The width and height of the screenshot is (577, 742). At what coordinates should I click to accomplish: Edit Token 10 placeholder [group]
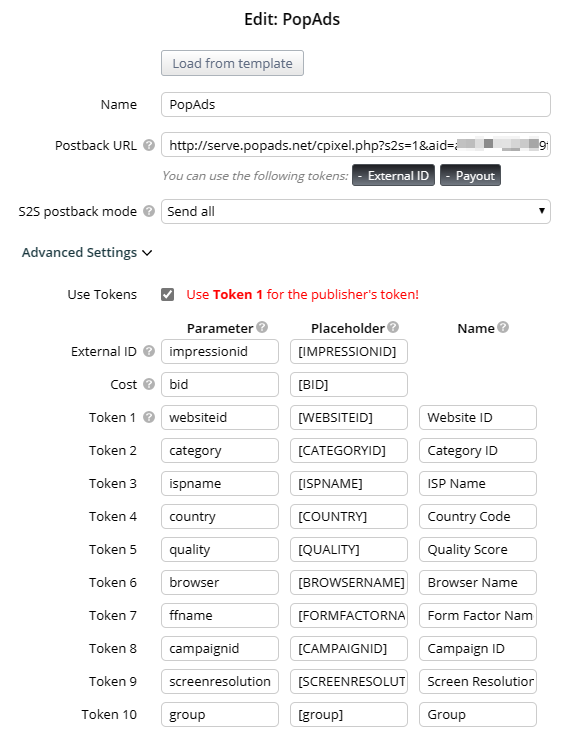click(x=349, y=714)
